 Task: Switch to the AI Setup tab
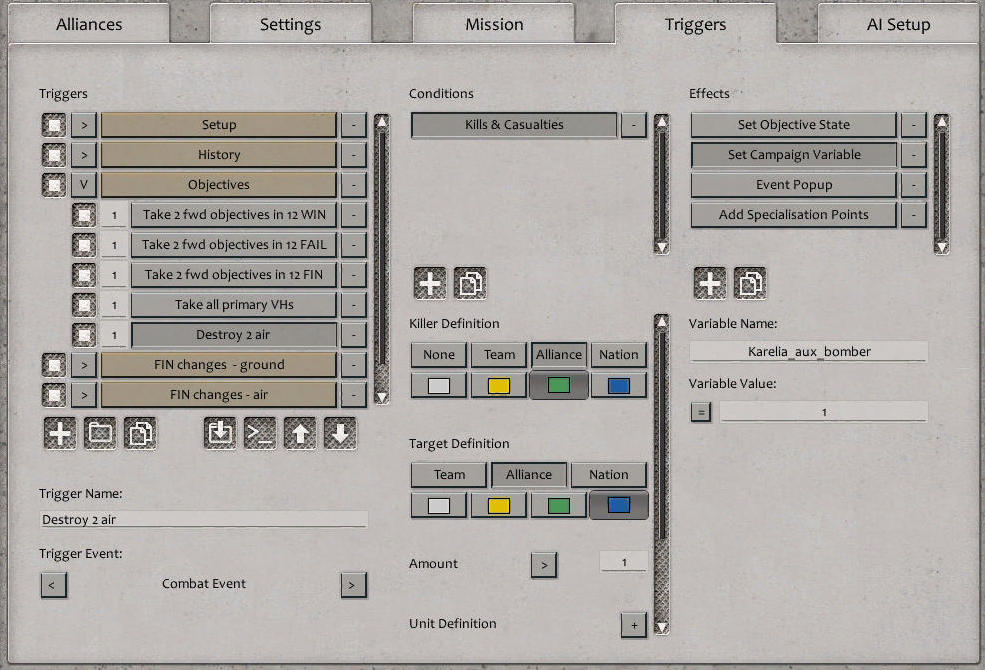897,25
